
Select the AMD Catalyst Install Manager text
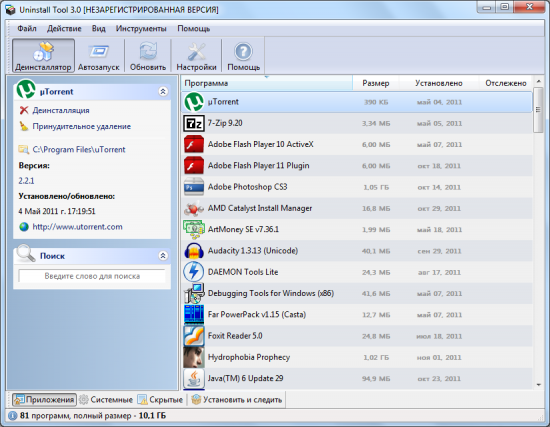tap(260, 208)
